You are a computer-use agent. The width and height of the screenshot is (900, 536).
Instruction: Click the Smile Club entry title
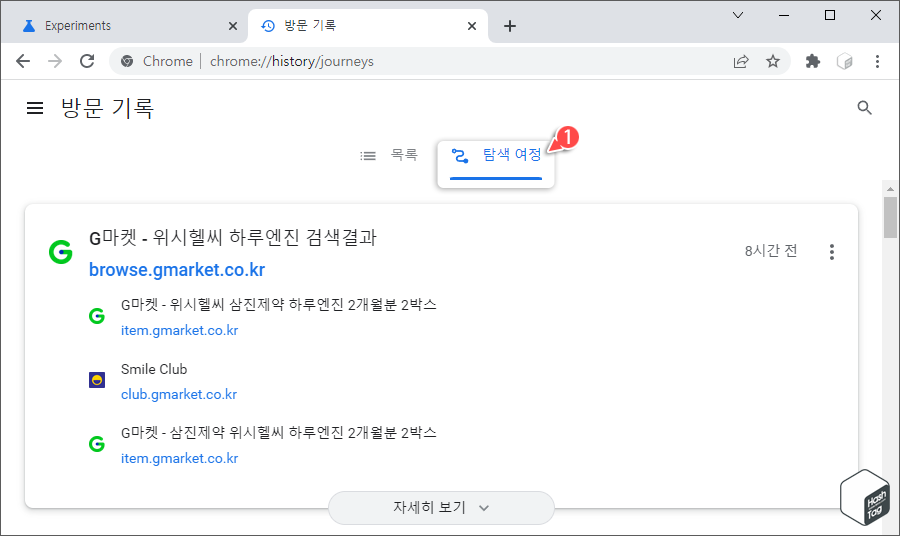pos(154,370)
